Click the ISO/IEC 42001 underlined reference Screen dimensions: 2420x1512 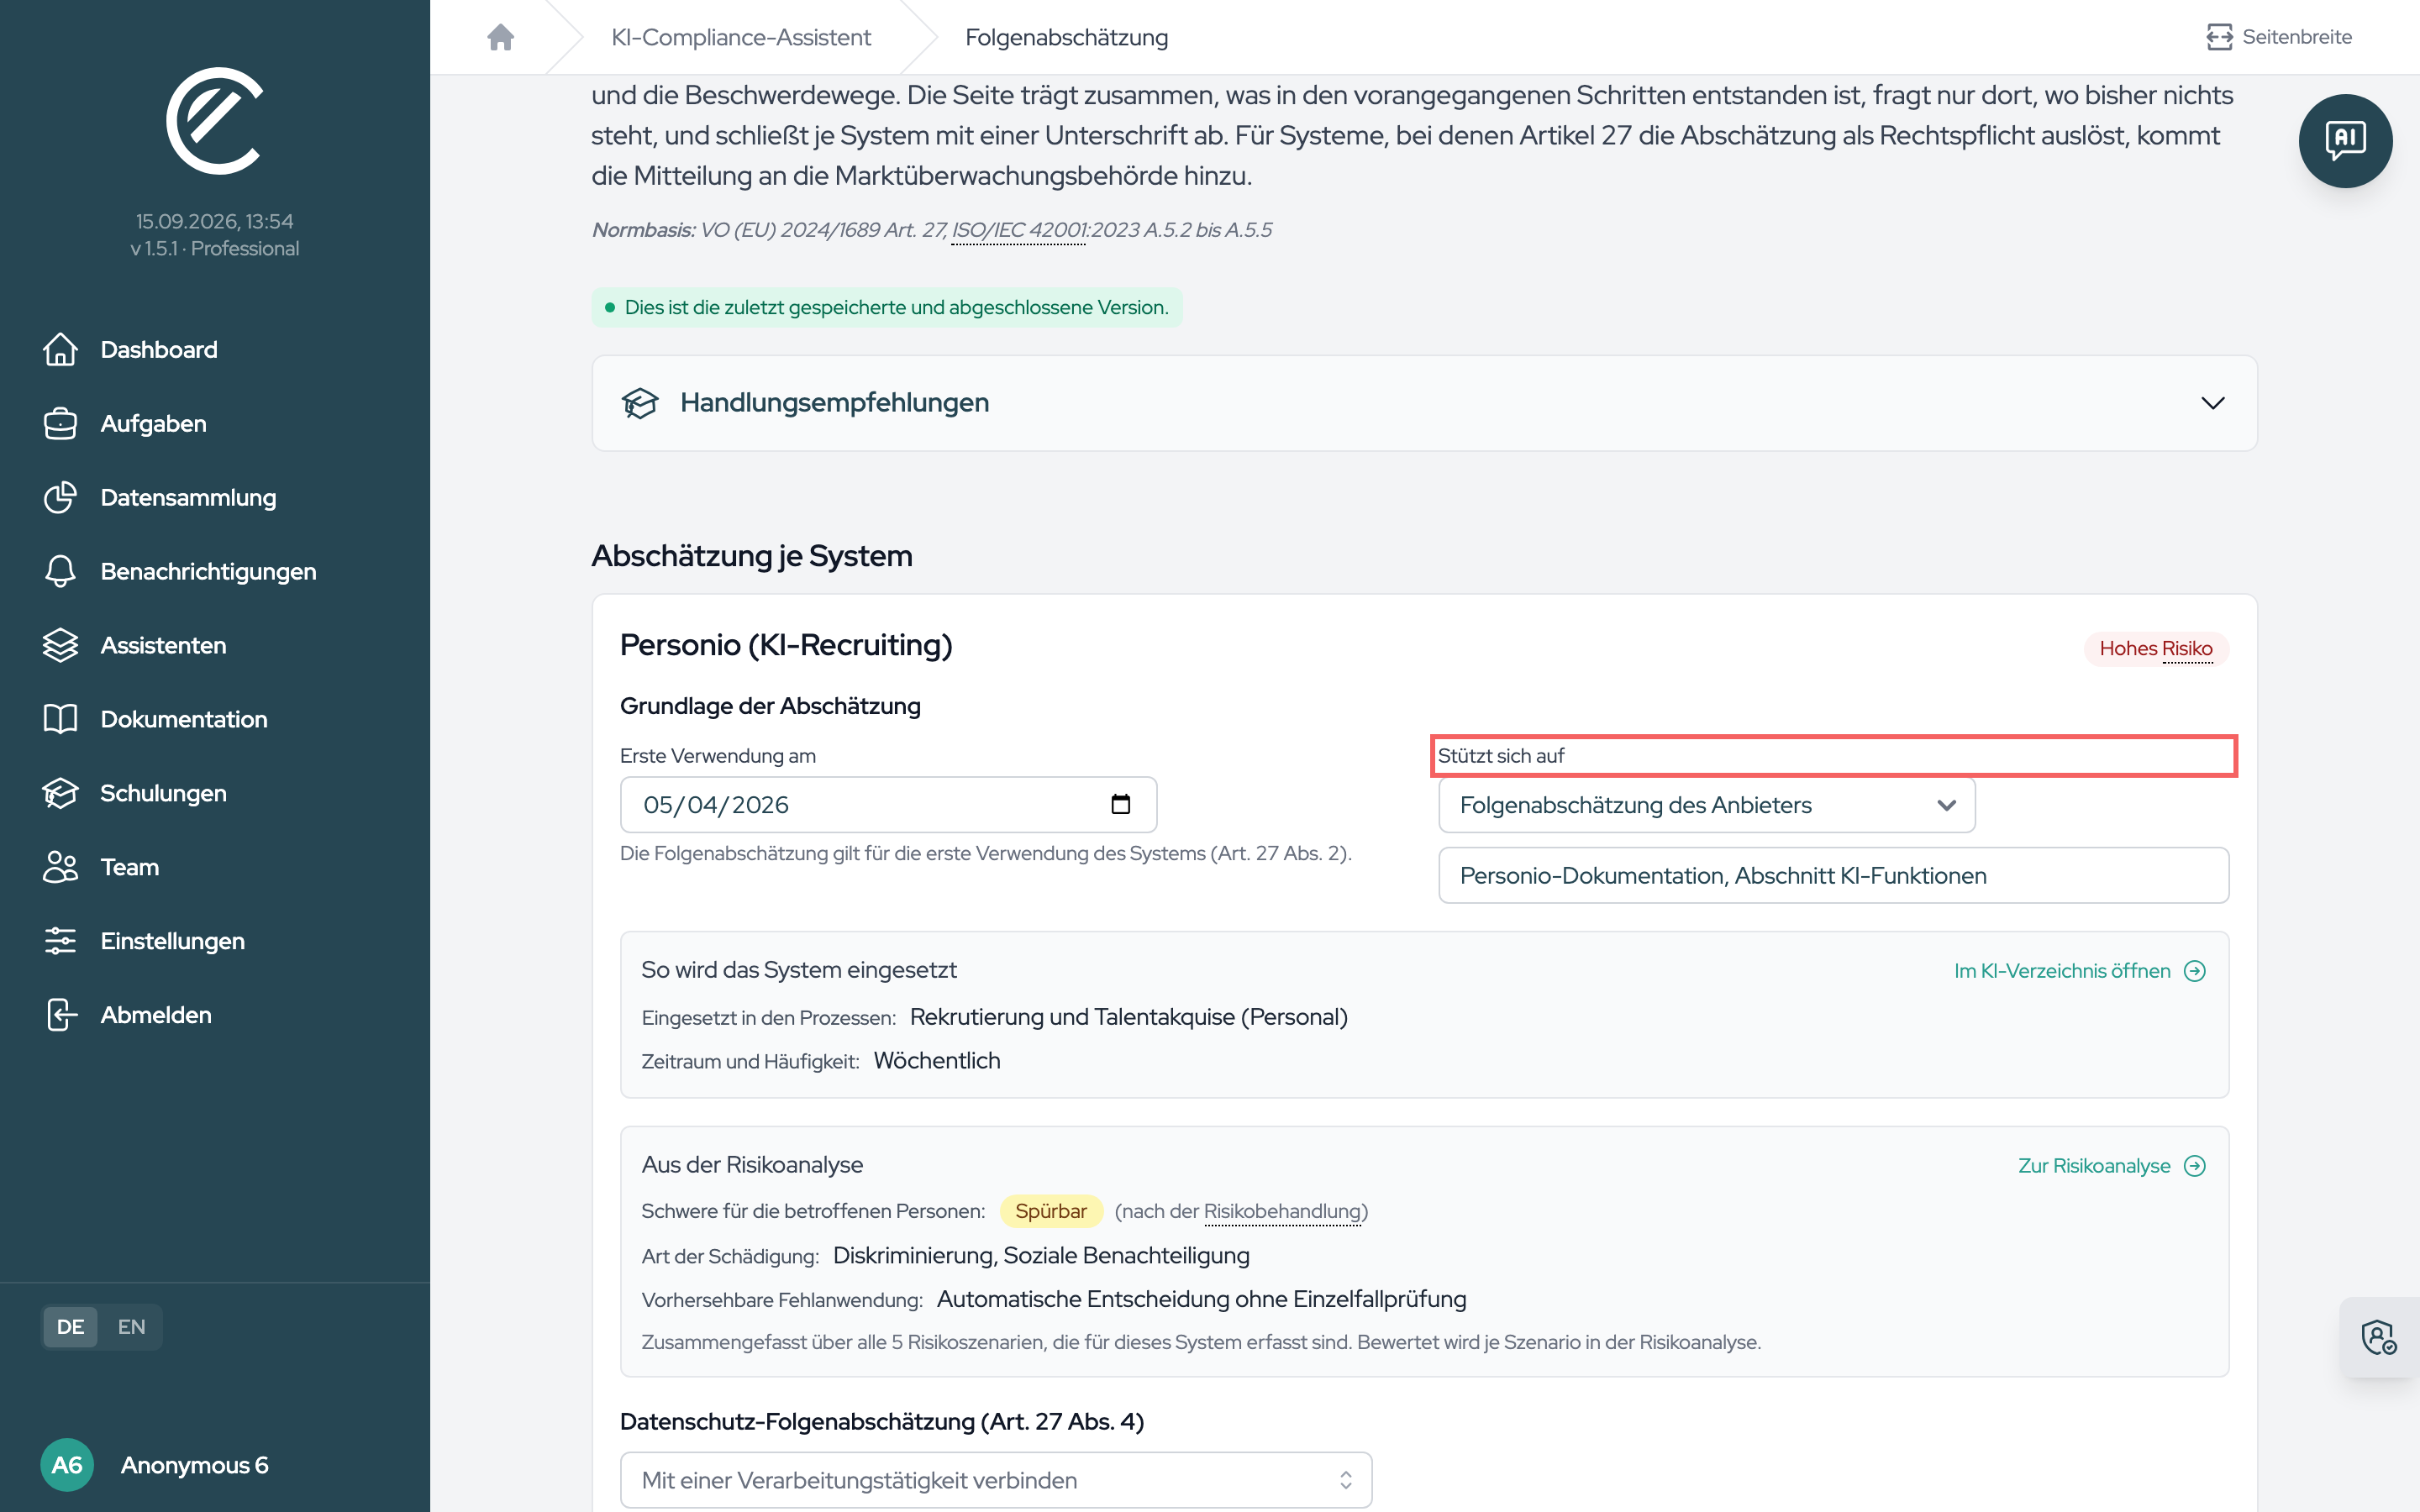(1019, 230)
